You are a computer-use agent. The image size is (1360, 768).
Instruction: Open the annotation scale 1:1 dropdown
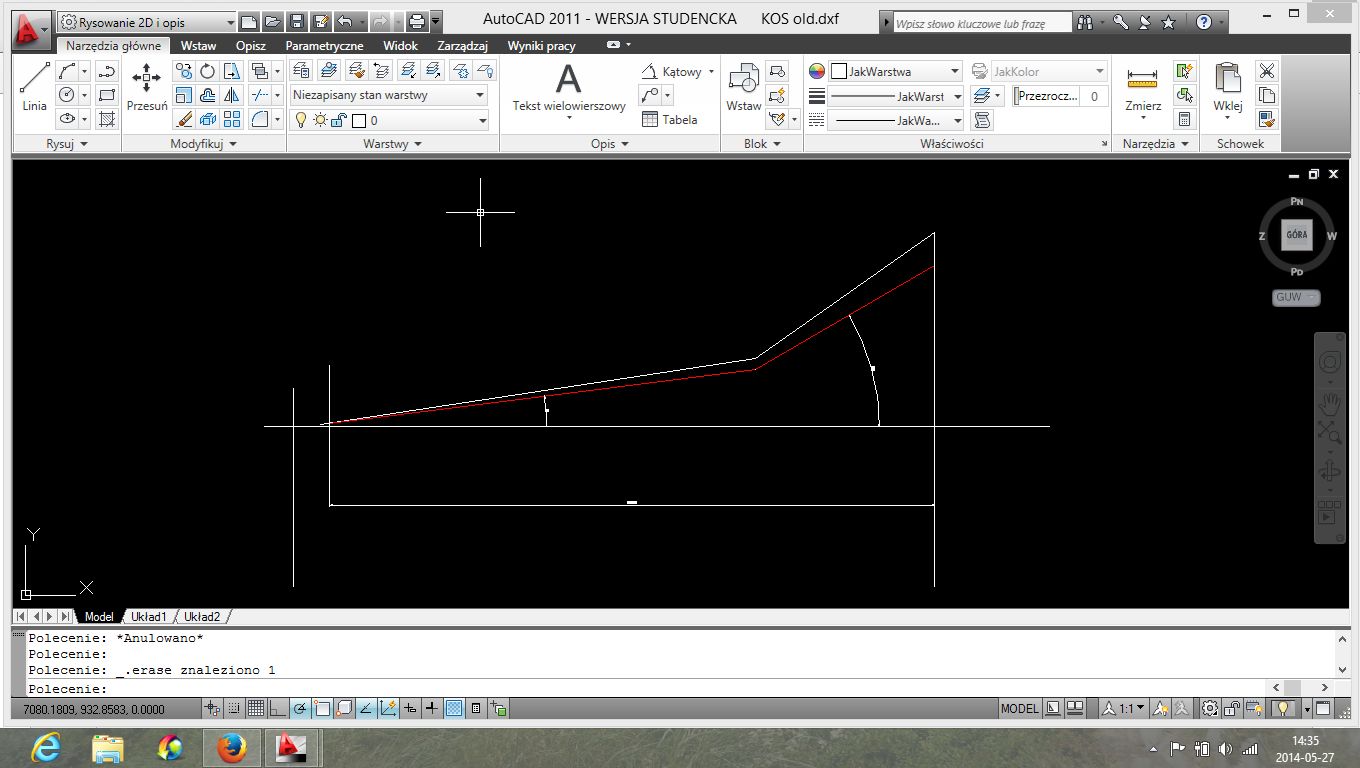click(x=1125, y=709)
